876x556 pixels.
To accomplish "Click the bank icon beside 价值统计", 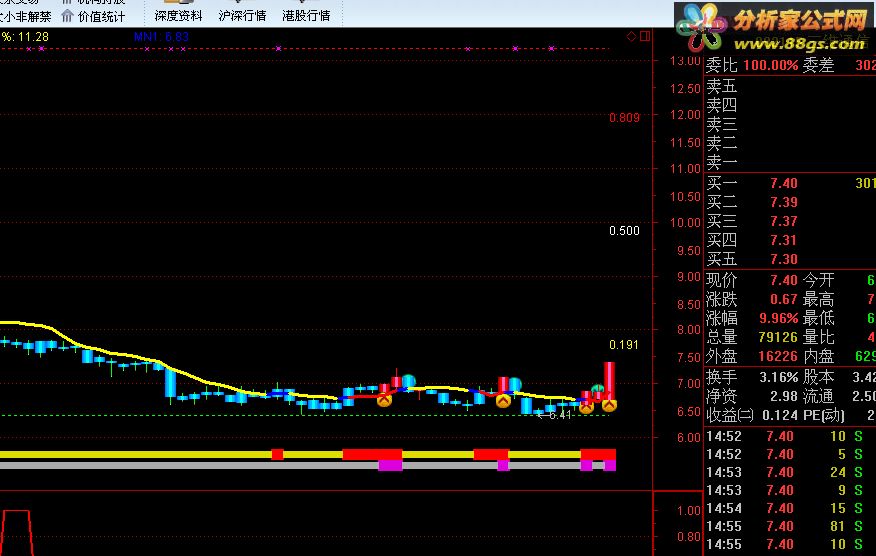I will click(x=67, y=16).
